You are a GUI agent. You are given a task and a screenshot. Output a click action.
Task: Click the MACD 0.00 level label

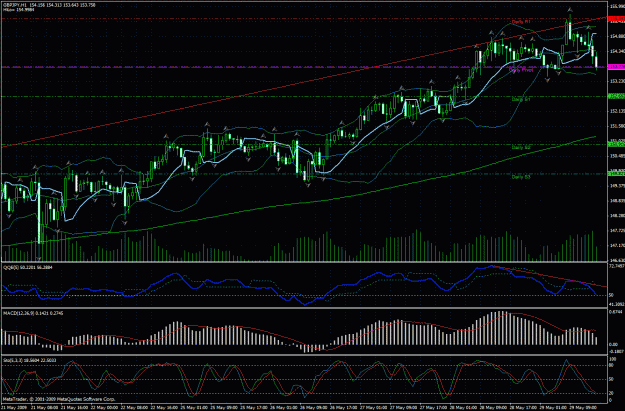[x=613, y=345]
